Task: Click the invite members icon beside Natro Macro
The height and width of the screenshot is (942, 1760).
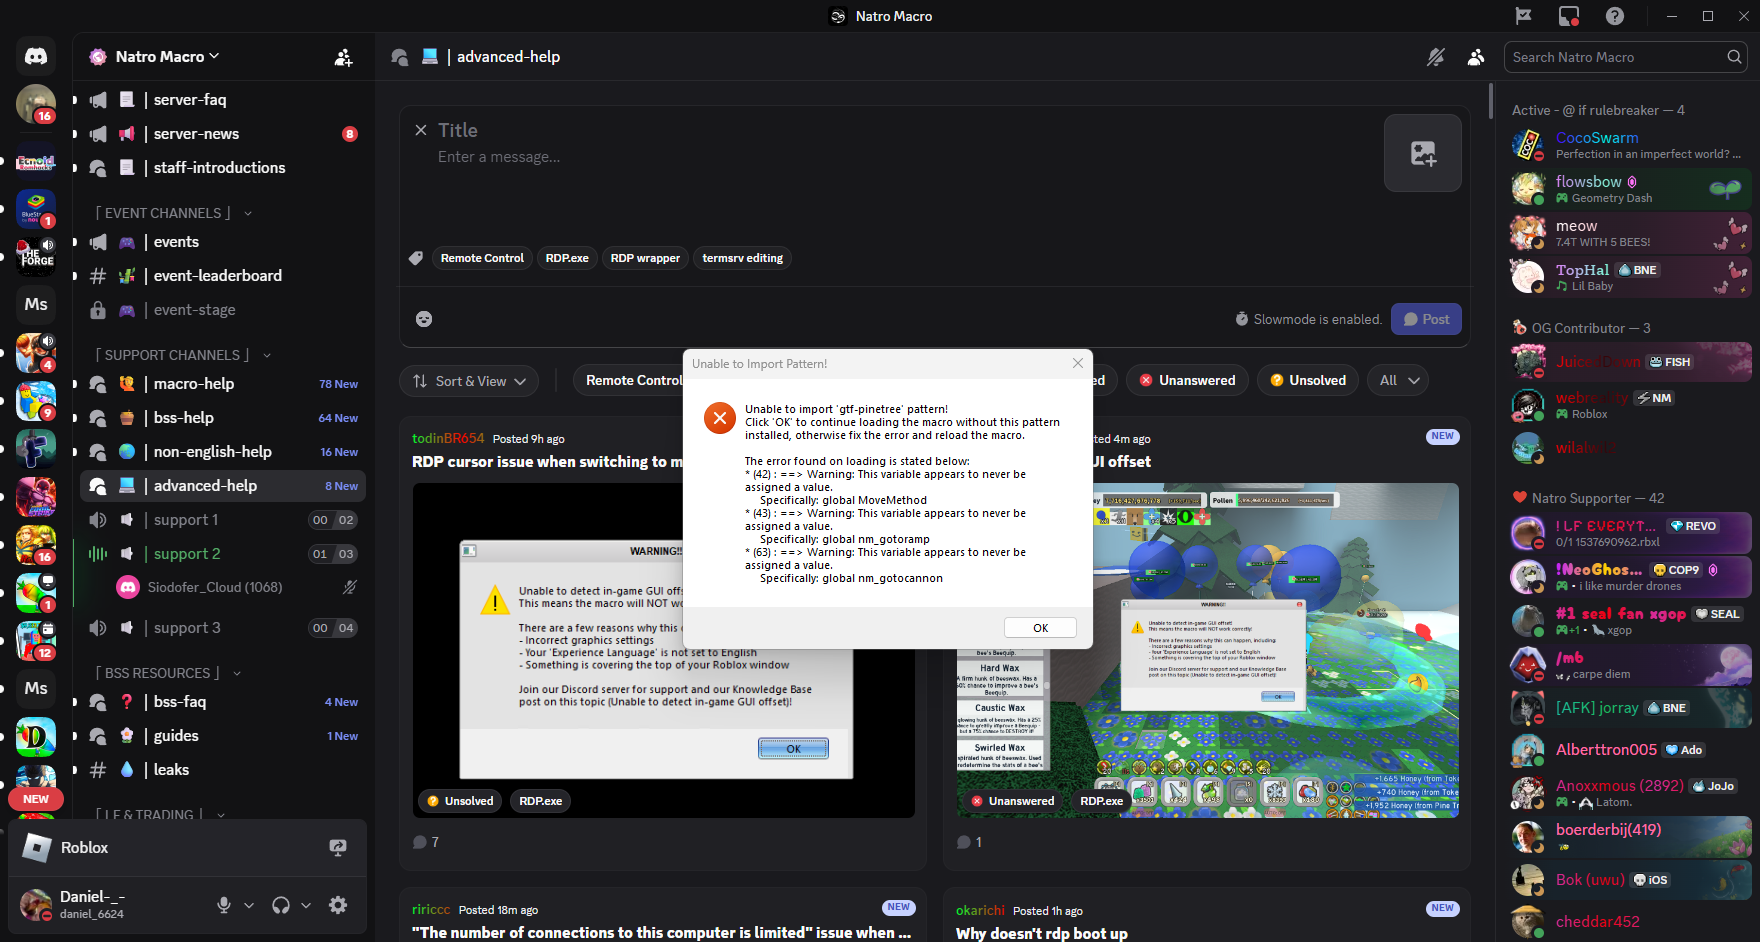Action: pos(343,57)
